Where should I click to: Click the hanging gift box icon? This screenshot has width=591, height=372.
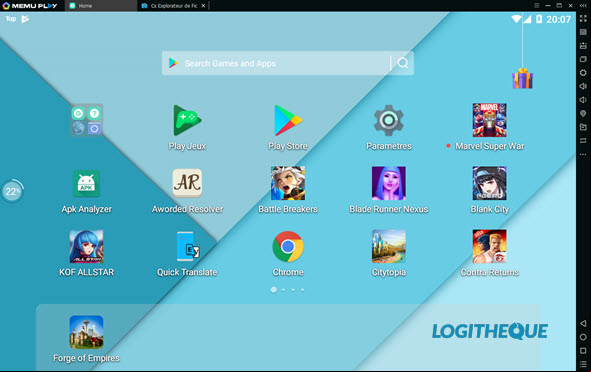pos(522,78)
